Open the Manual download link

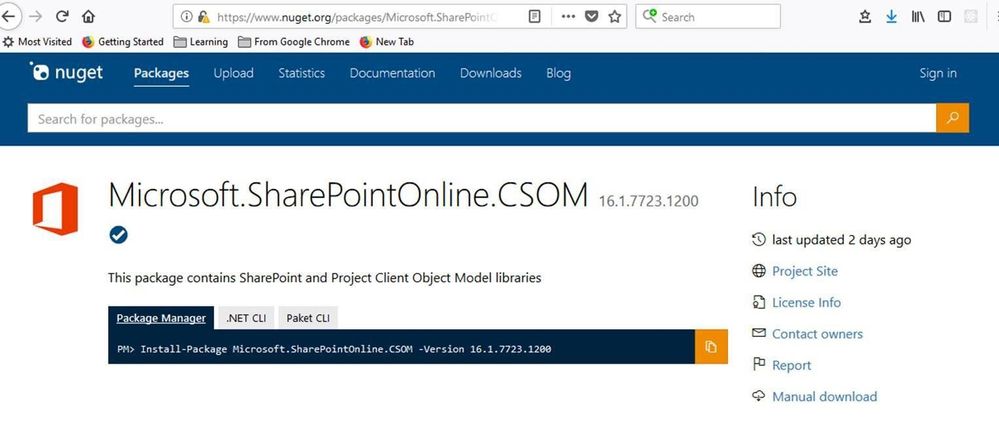824,396
